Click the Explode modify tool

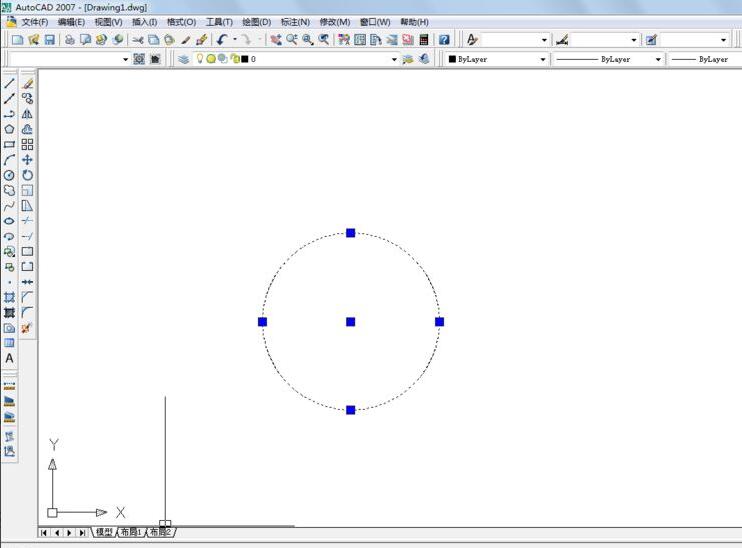tap(27, 328)
